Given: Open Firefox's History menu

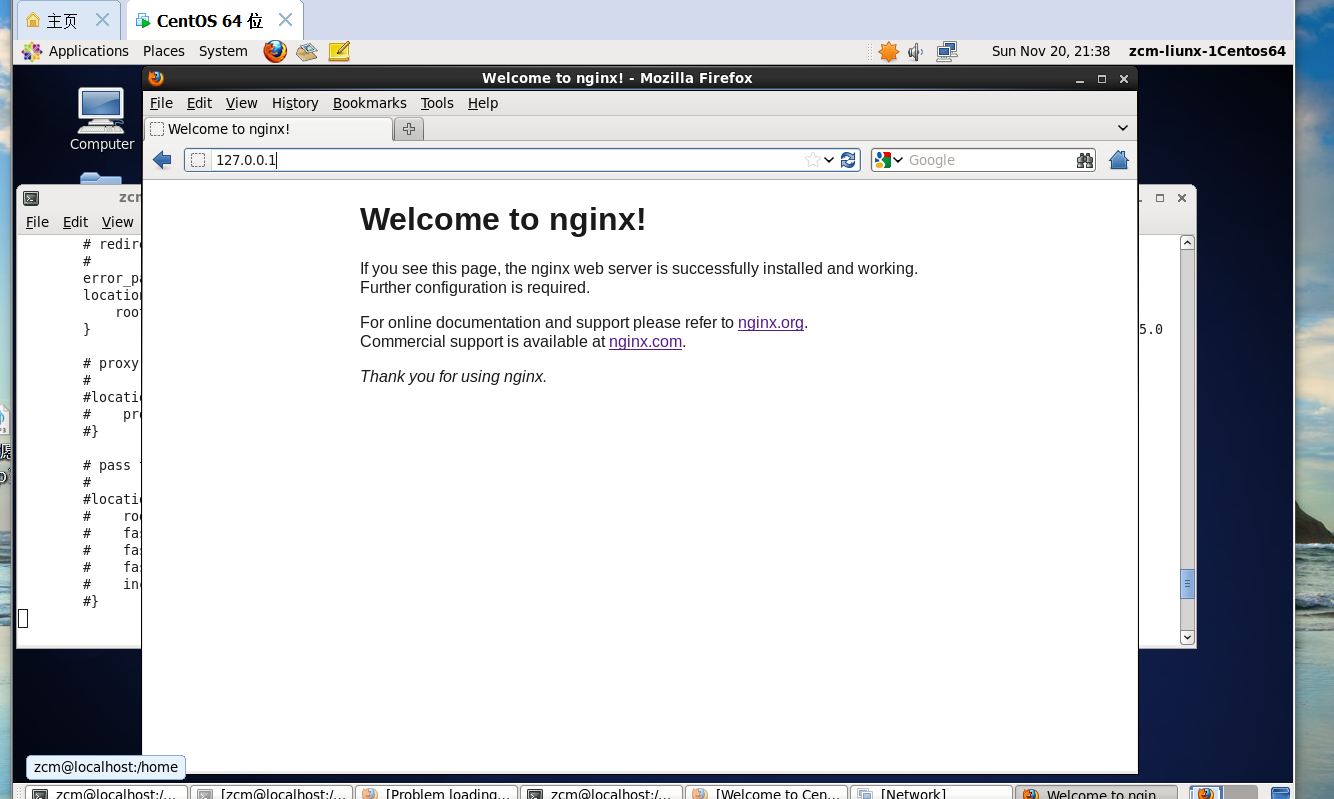Looking at the screenshot, I should tap(295, 103).
